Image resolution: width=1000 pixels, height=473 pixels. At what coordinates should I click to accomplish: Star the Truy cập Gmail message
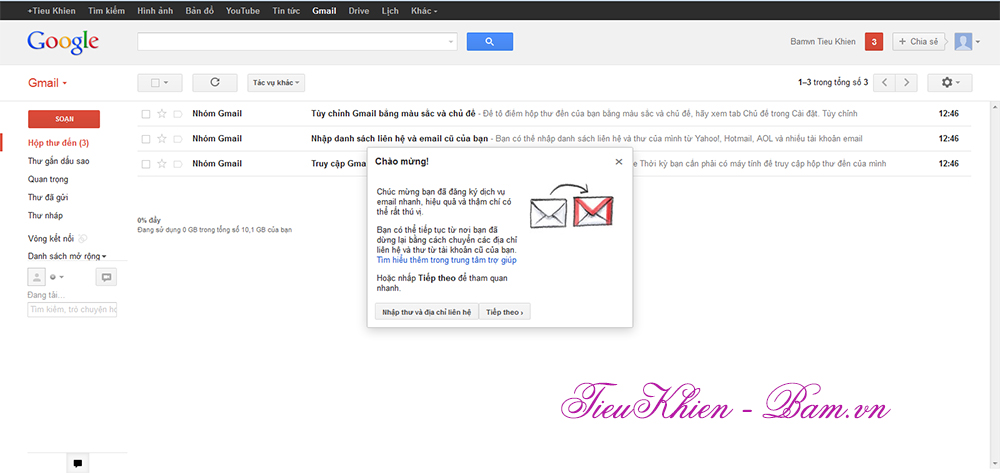tap(162, 164)
